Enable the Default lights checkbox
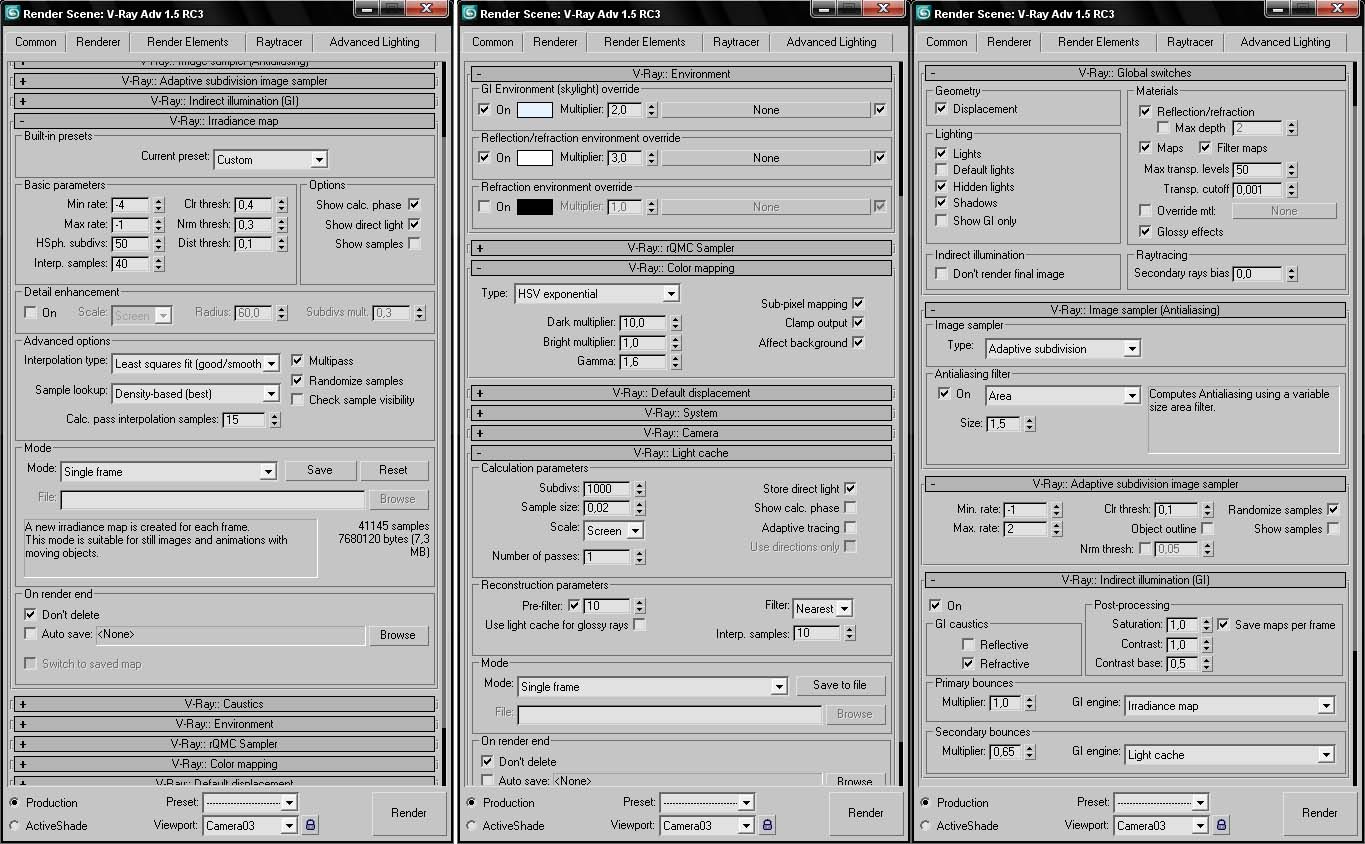1365x844 pixels. coord(941,170)
